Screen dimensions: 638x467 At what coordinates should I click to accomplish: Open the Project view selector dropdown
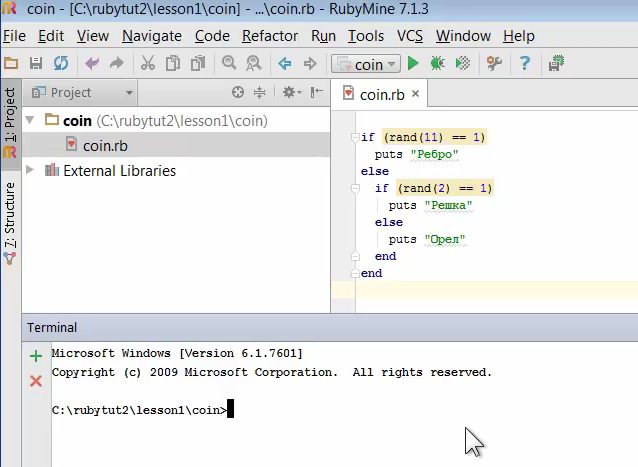click(x=83, y=93)
